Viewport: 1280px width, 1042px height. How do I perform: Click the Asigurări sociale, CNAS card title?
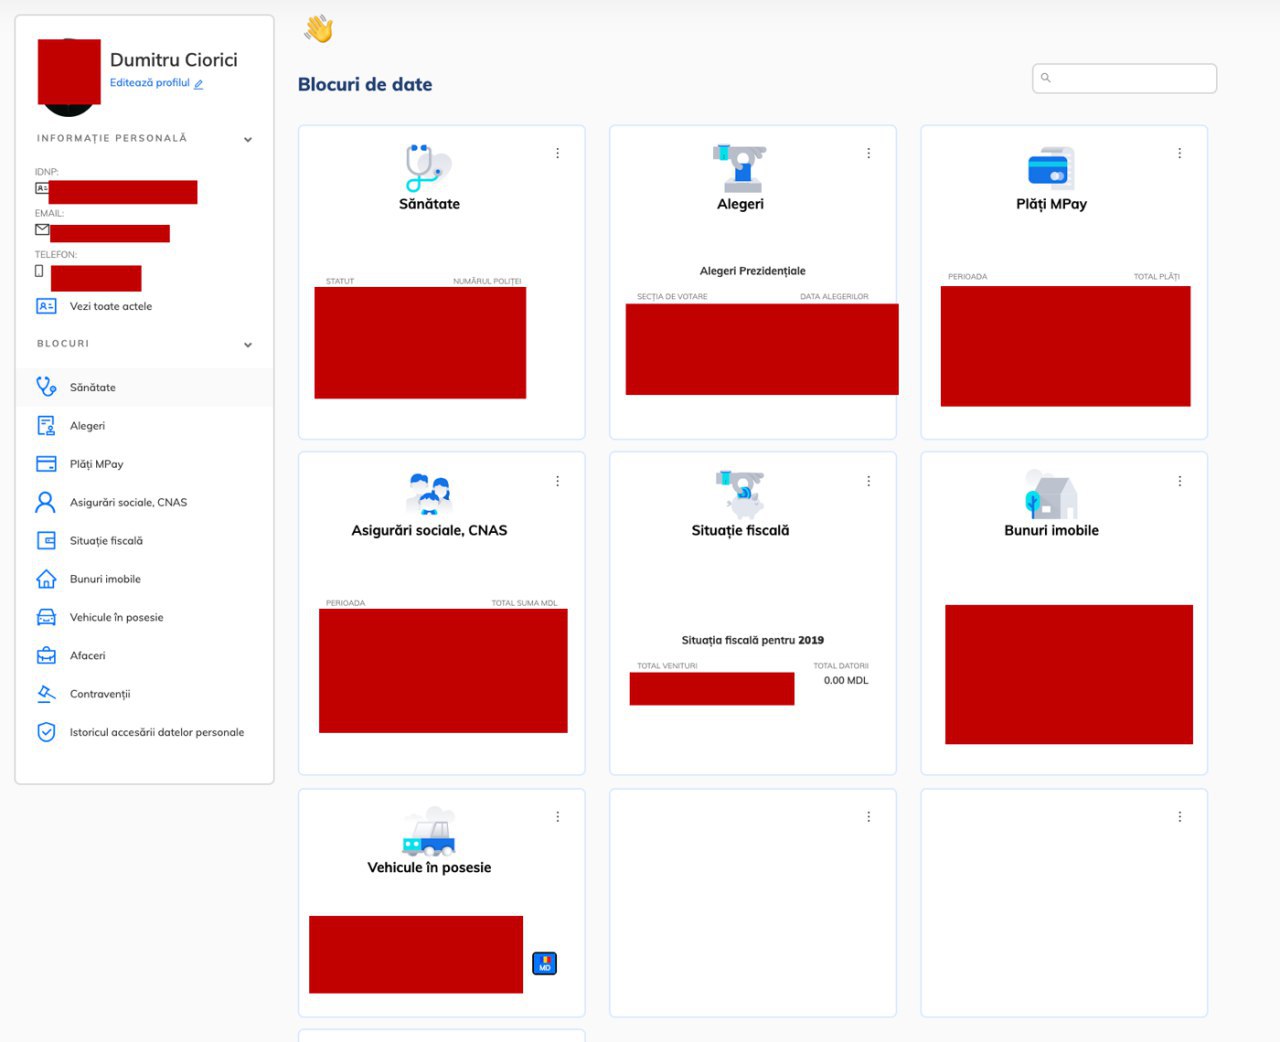coord(429,531)
